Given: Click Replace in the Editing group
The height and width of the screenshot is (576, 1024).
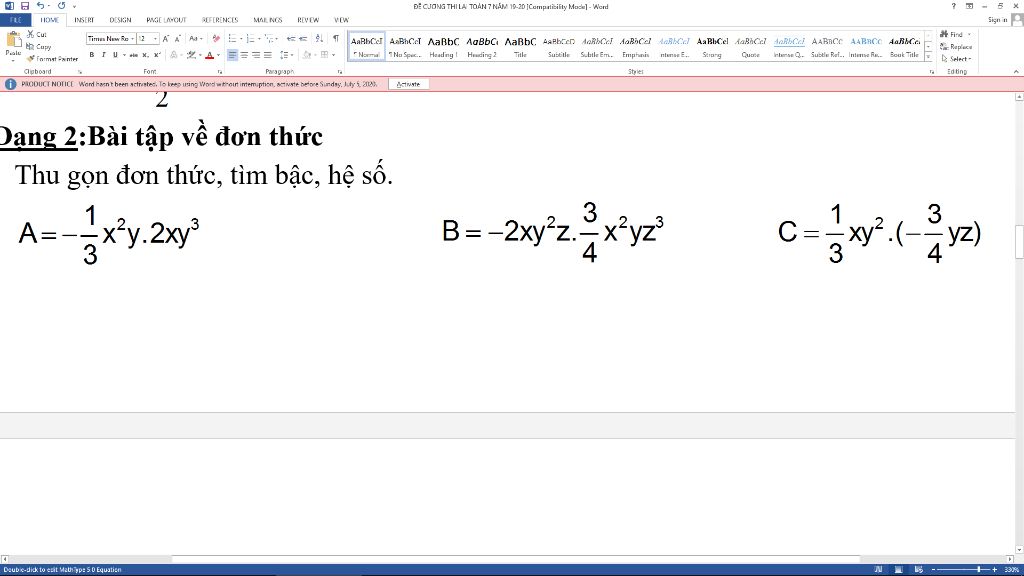Looking at the screenshot, I should click(x=956, y=46).
